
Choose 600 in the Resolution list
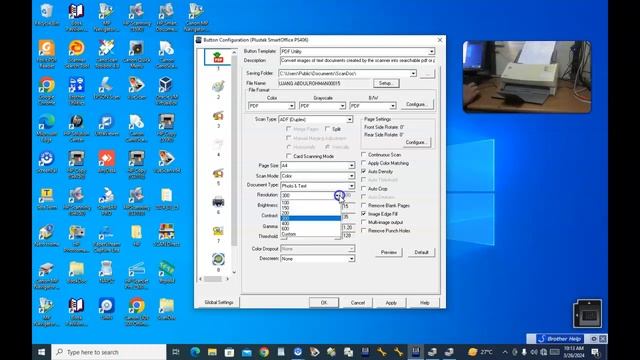(x=311, y=229)
